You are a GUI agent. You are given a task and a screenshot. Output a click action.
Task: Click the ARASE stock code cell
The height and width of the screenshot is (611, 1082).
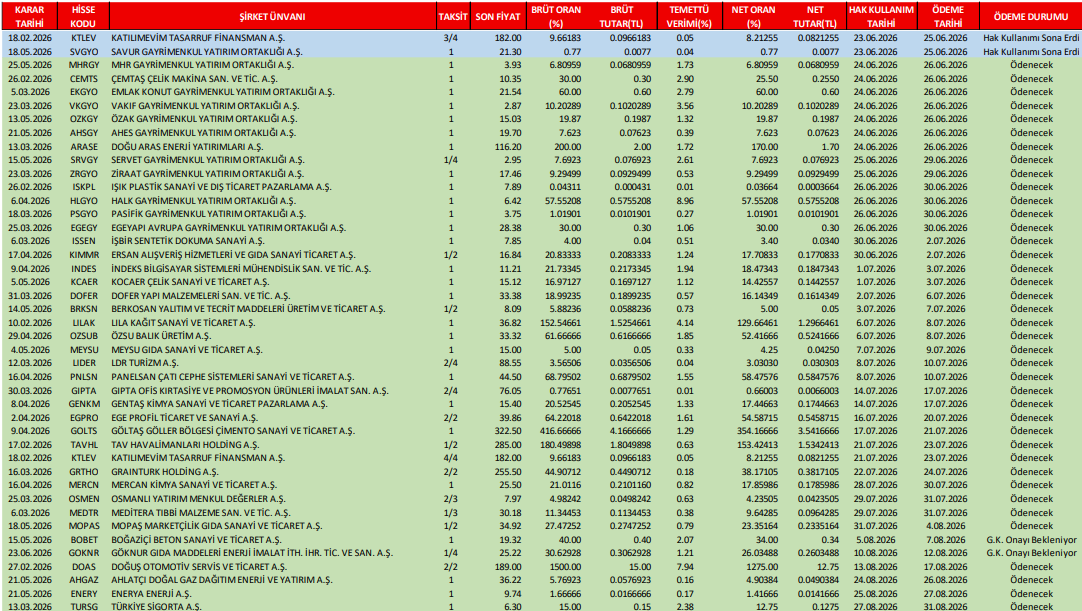pos(83,146)
